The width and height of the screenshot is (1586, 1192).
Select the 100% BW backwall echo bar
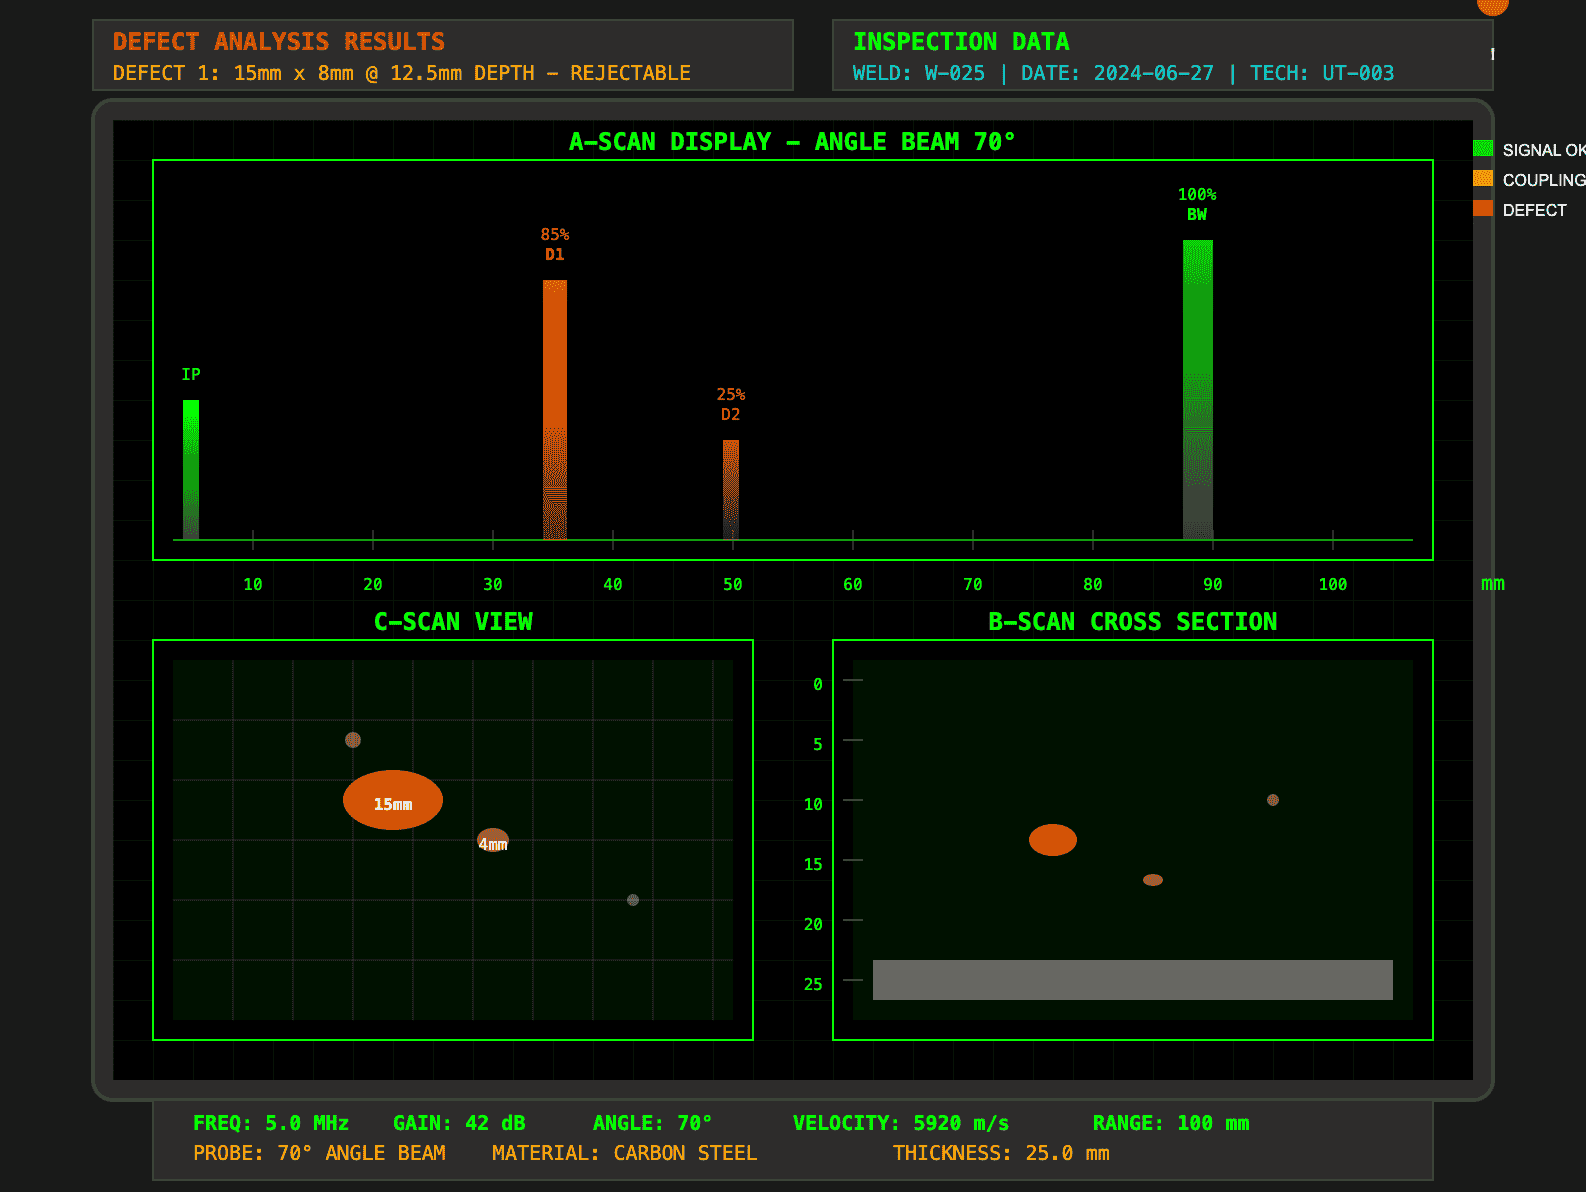point(1198,390)
